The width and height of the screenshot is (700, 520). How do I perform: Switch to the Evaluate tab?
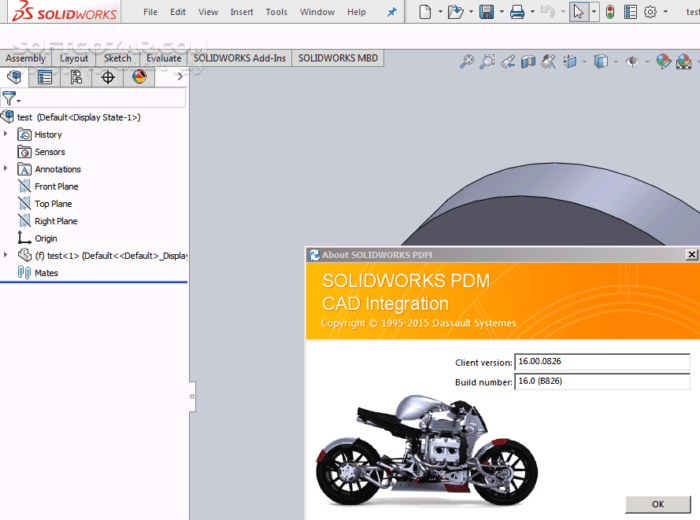pyautogui.click(x=163, y=58)
